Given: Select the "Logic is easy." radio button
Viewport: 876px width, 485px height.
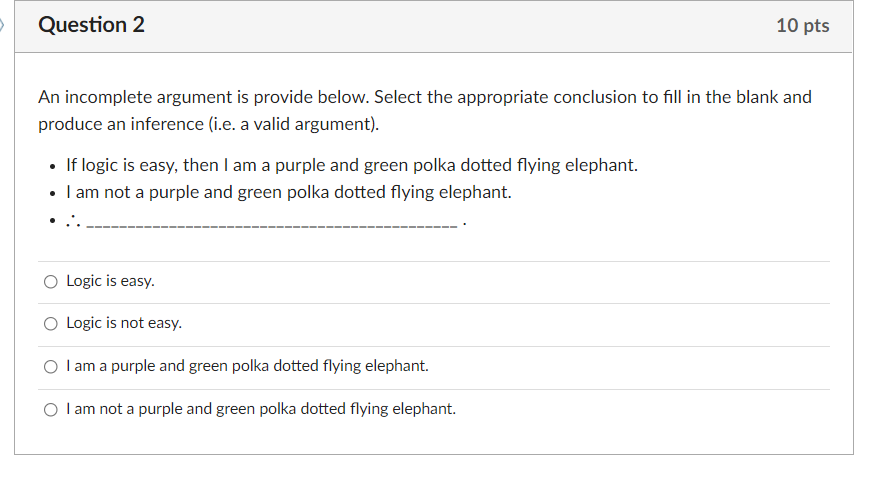Looking at the screenshot, I should pos(50,282).
